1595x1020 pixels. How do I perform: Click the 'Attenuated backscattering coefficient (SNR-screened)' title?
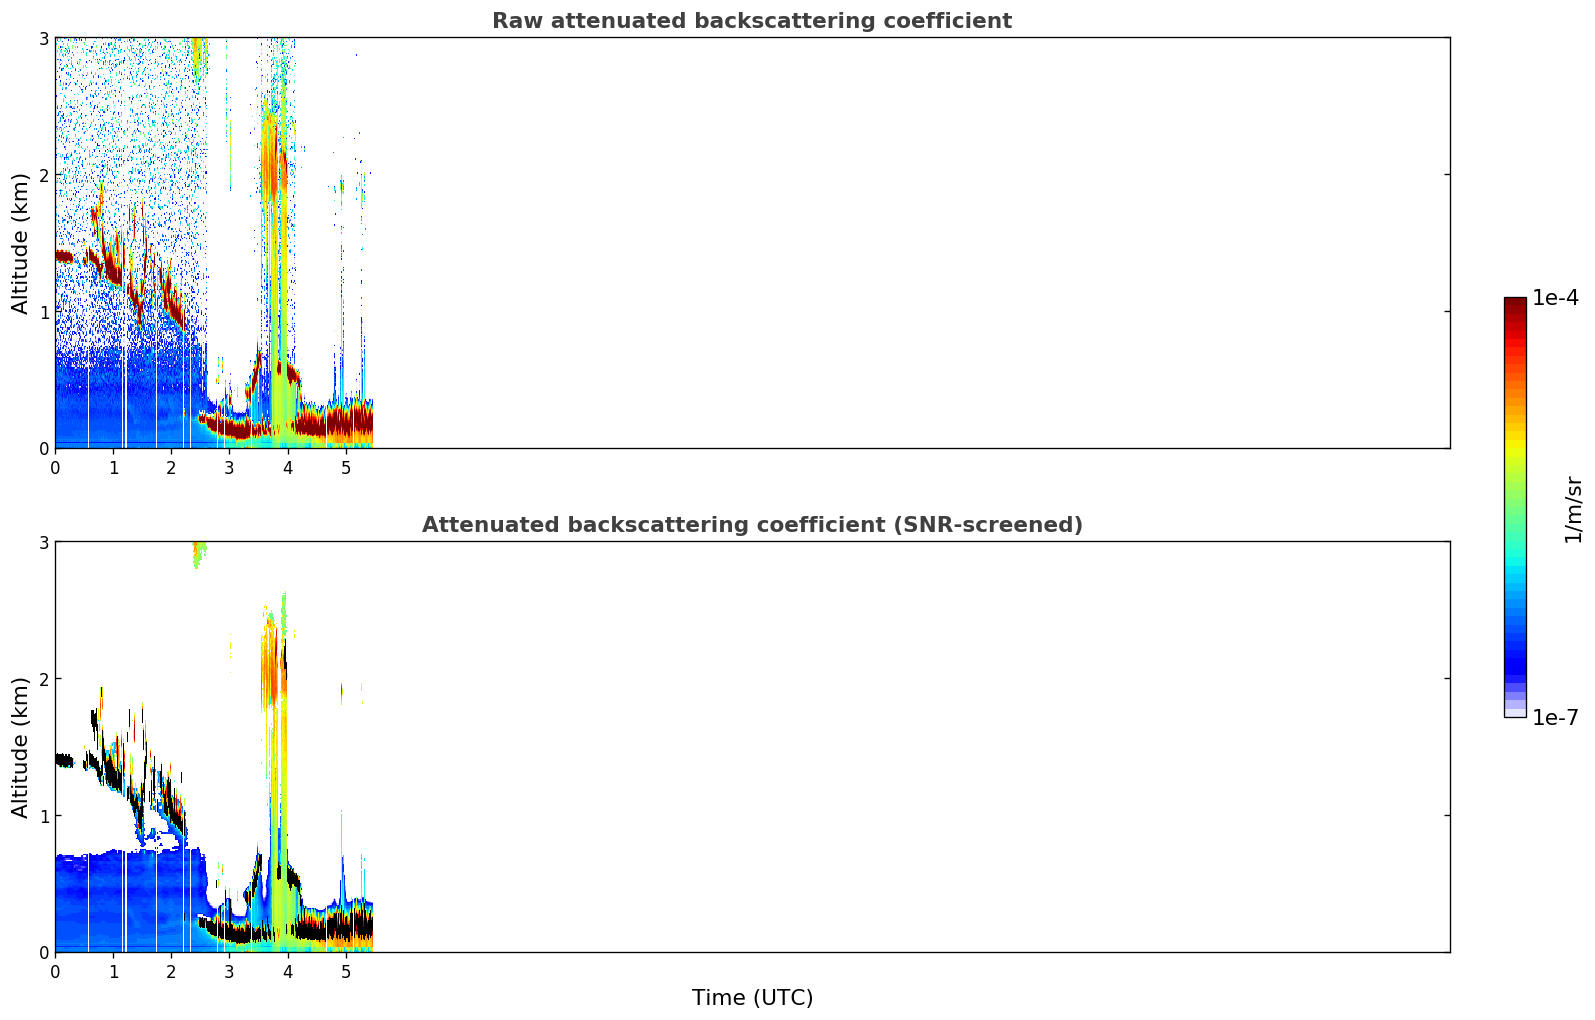[x=752, y=525]
